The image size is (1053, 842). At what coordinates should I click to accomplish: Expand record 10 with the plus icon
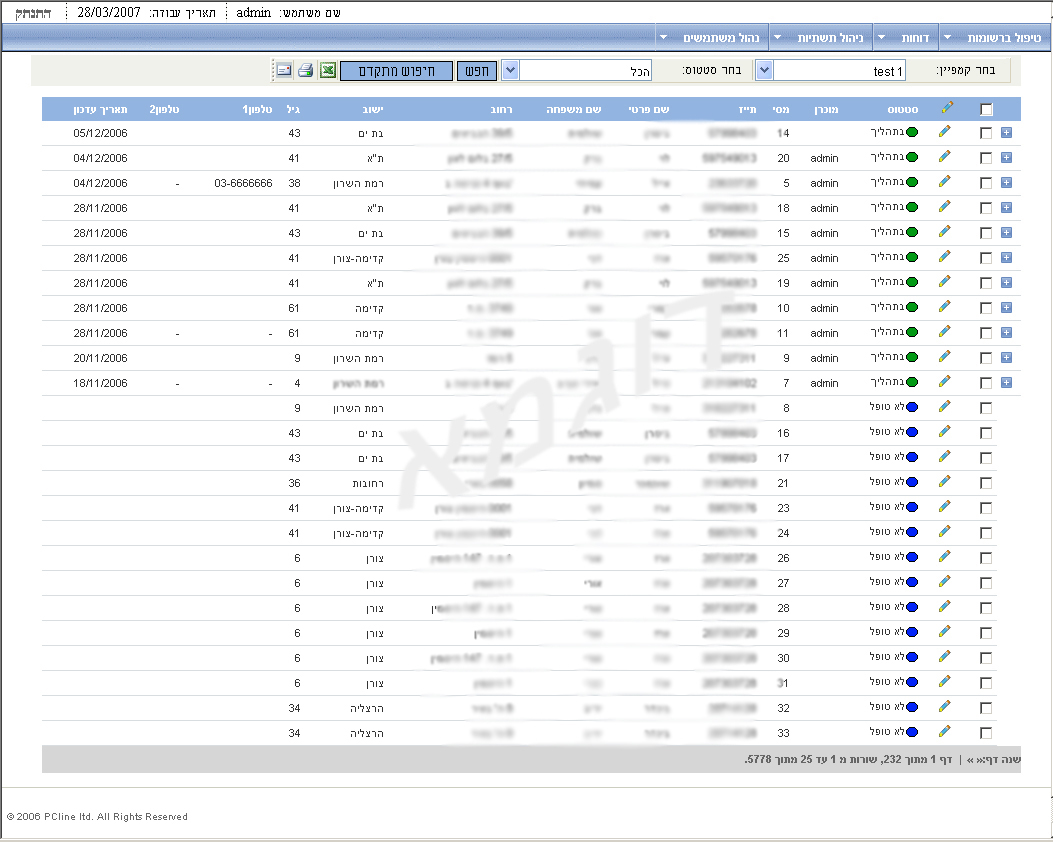pyautogui.click(x=1006, y=308)
